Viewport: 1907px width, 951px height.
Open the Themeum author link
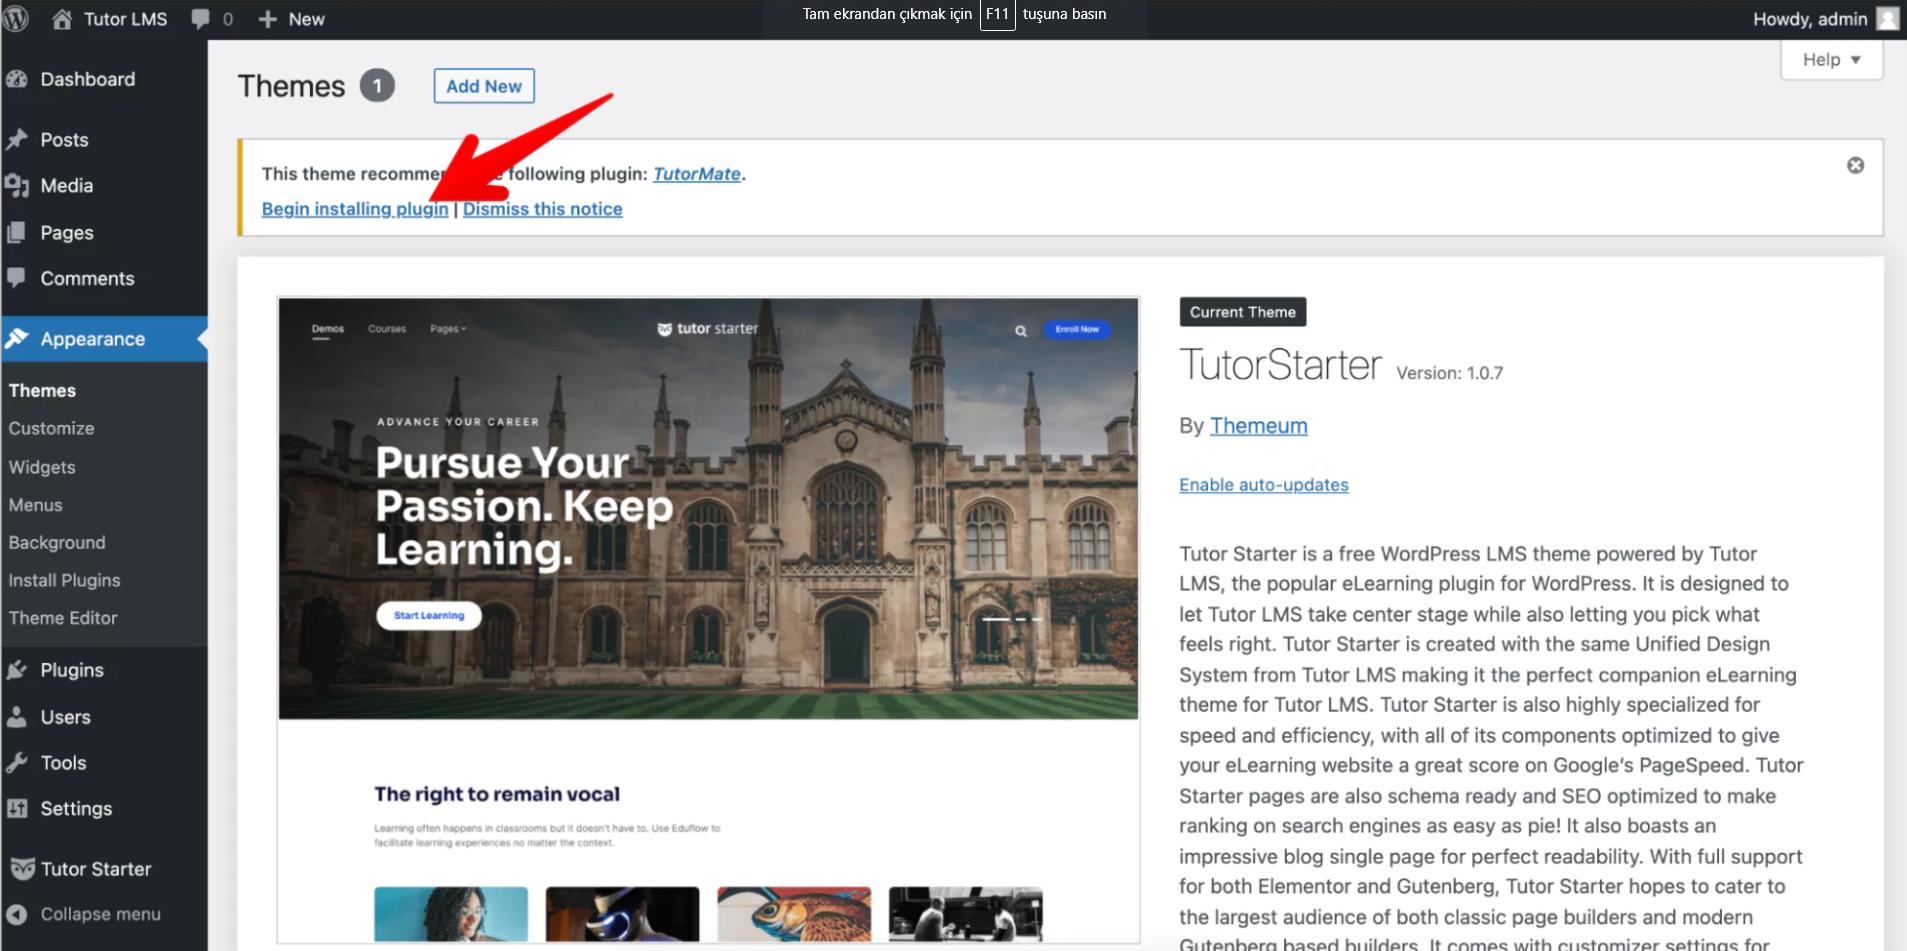pos(1258,426)
